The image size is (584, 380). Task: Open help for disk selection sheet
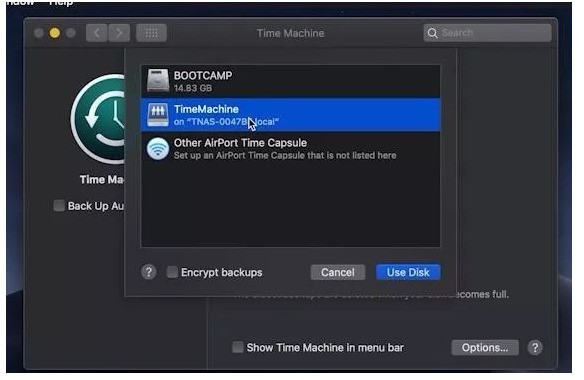click(149, 272)
